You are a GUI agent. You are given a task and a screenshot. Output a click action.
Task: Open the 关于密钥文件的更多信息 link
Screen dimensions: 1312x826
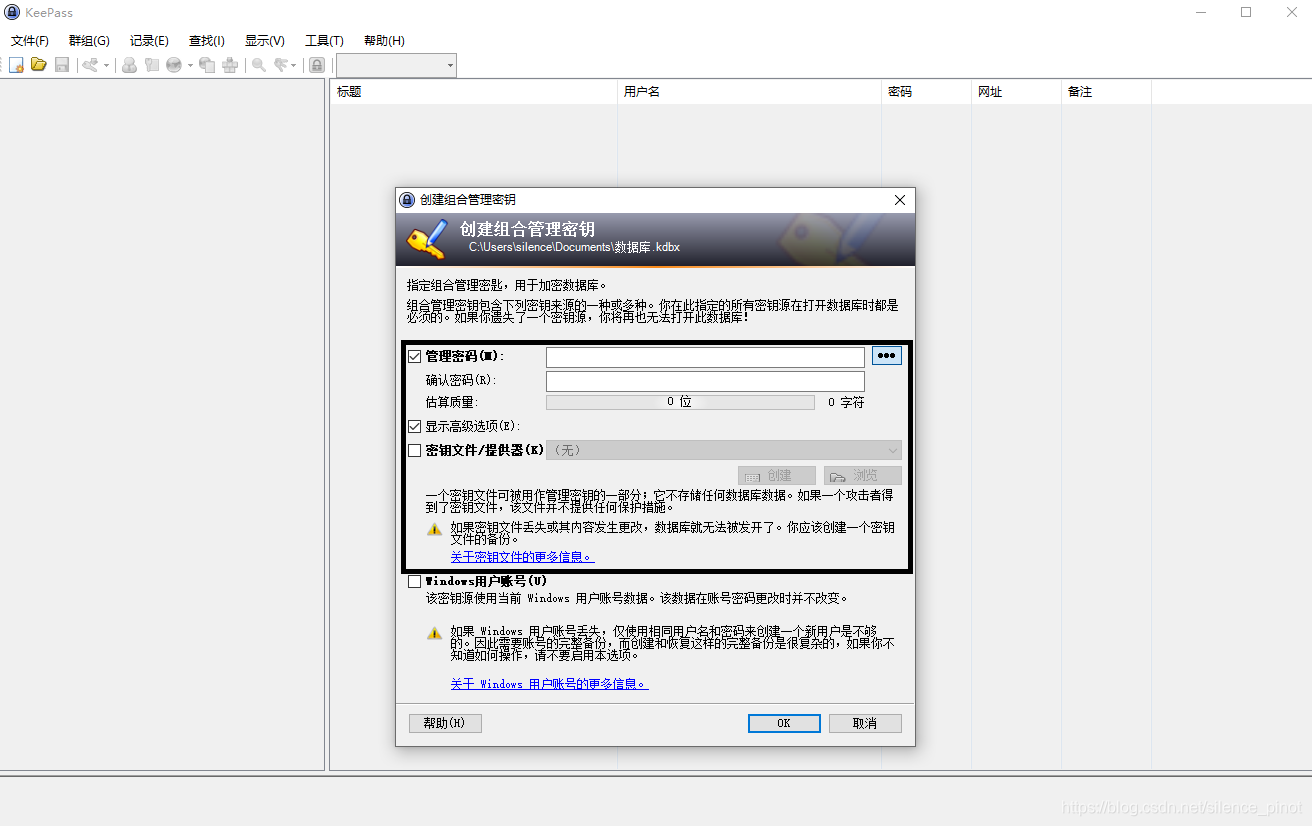(x=522, y=557)
